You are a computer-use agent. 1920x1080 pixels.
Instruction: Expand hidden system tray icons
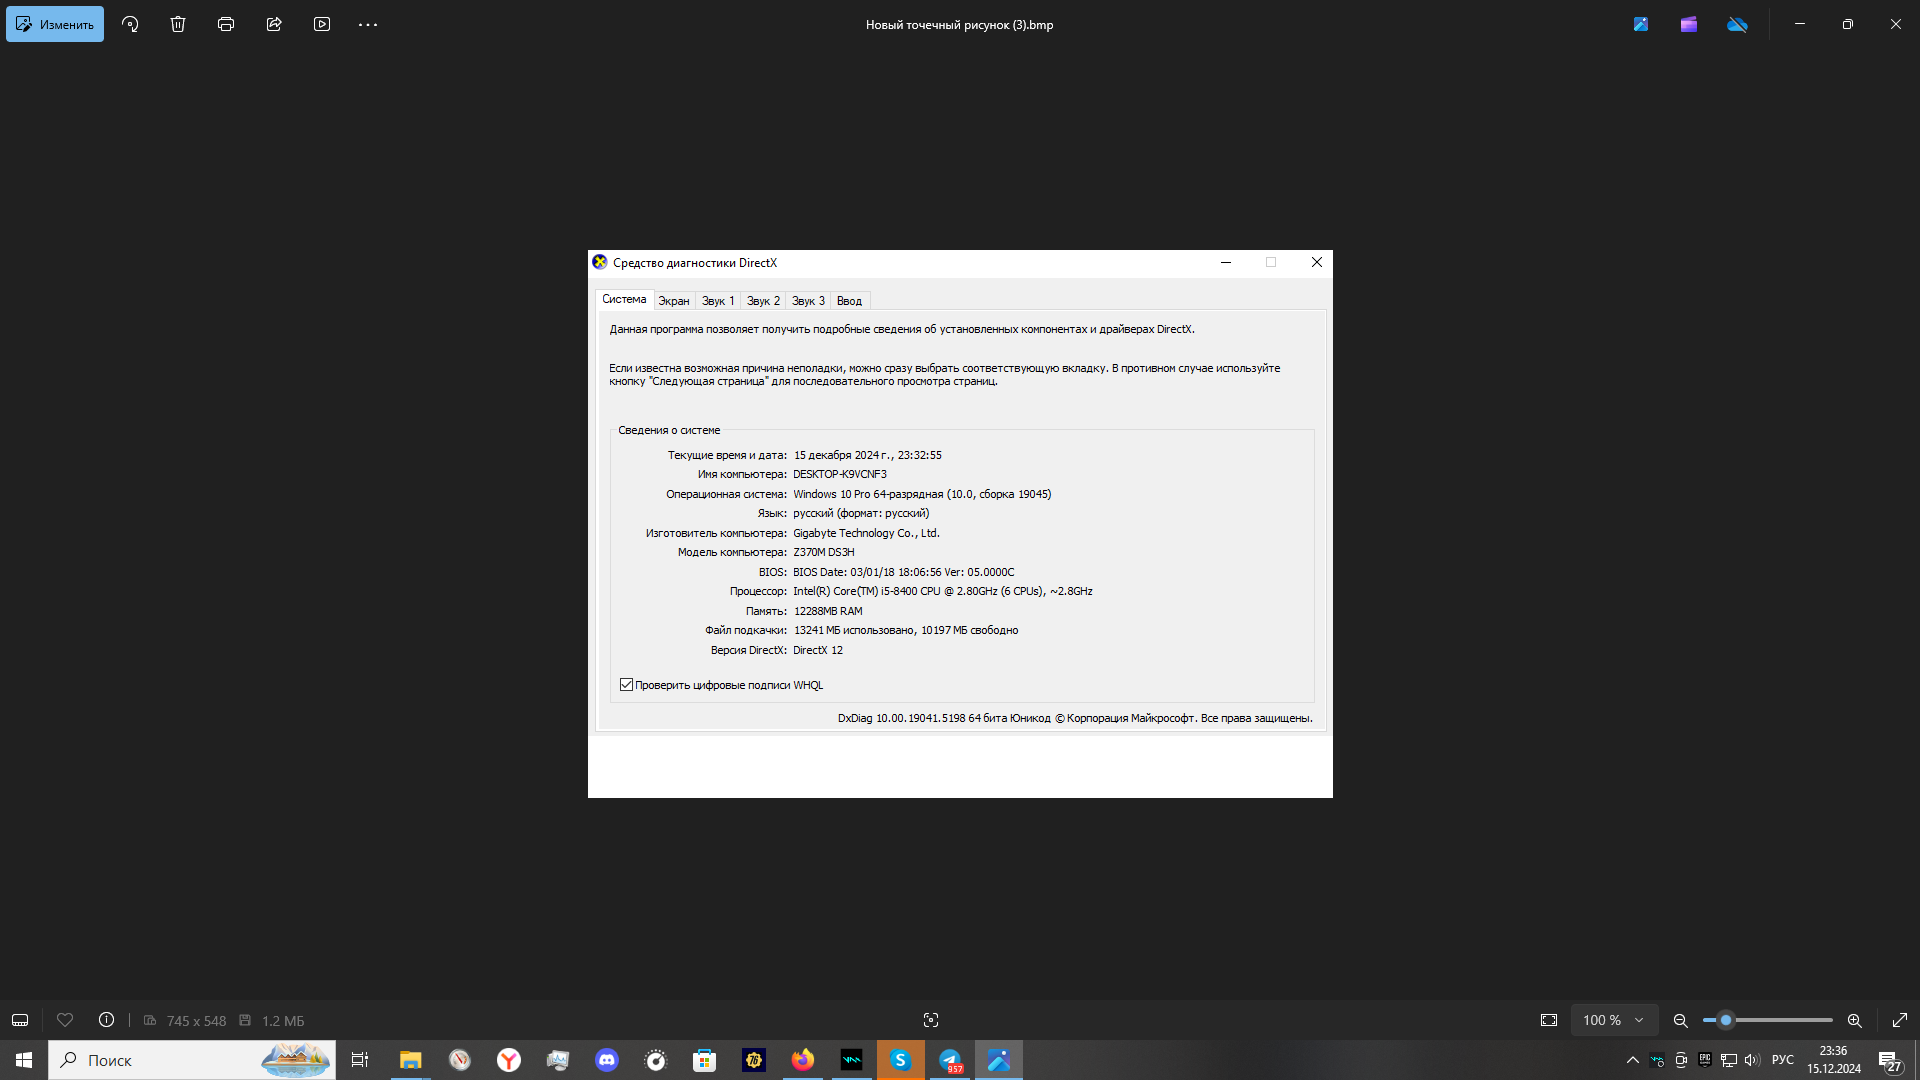1632,1060
